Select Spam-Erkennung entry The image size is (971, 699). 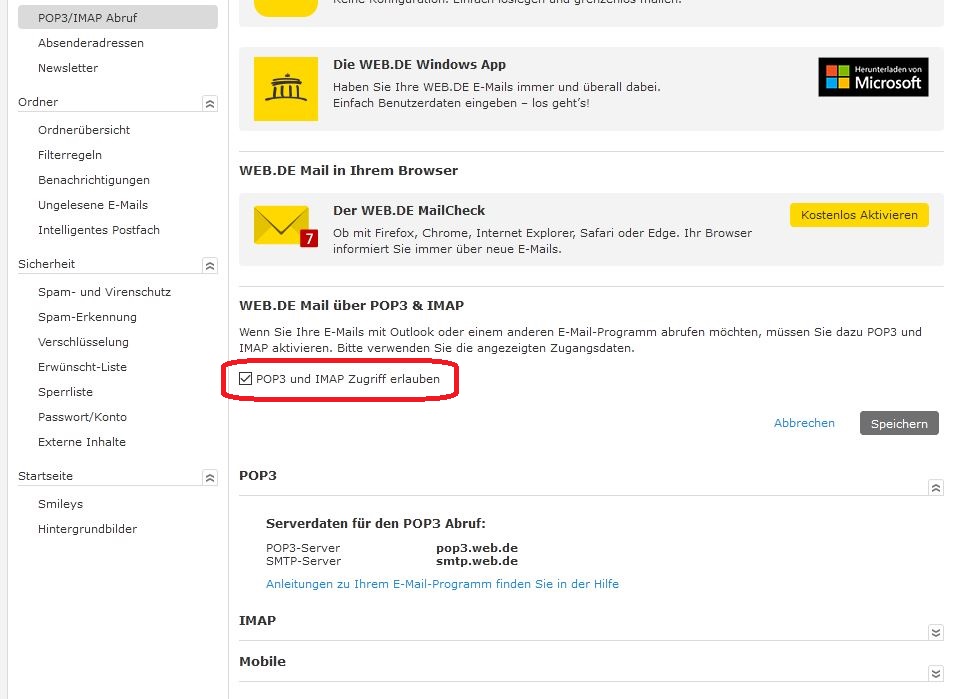(87, 317)
